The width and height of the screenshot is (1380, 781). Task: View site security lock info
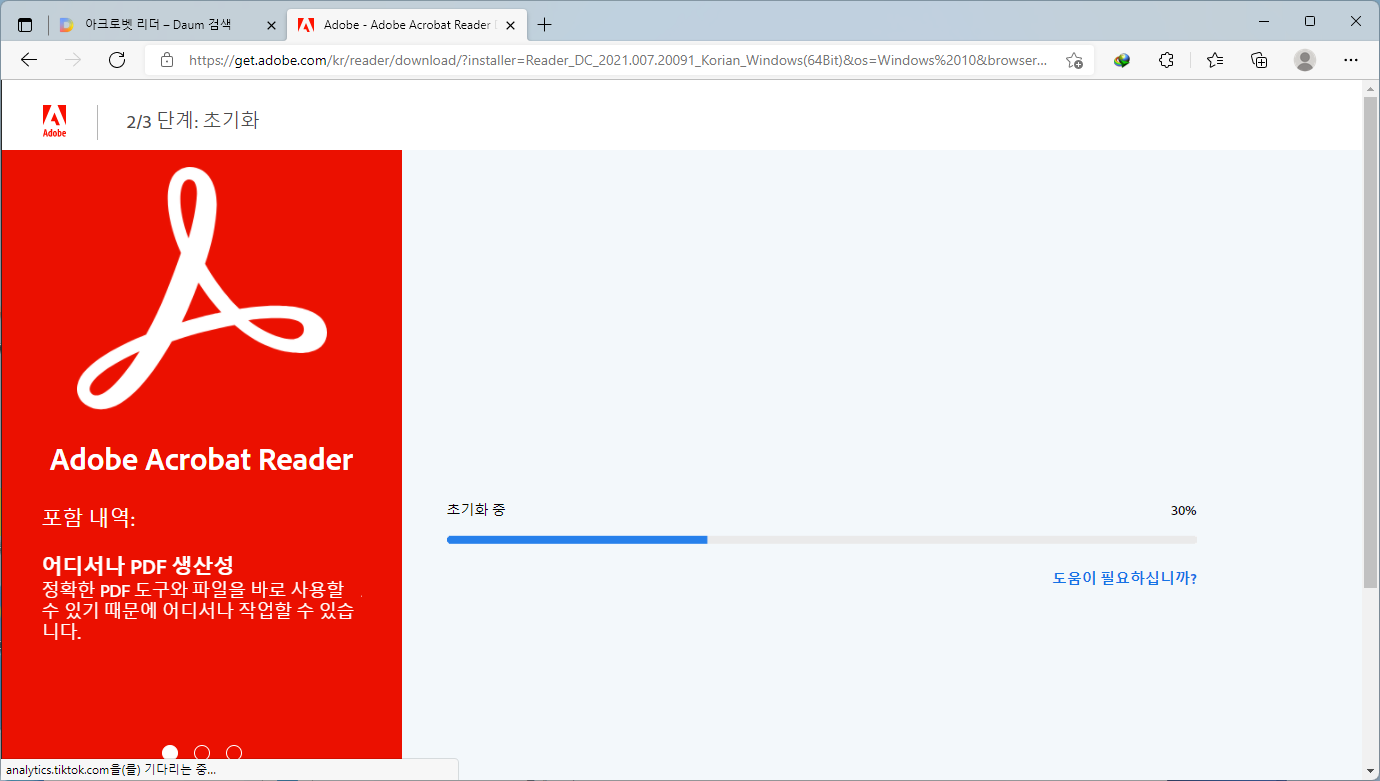[x=167, y=60]
